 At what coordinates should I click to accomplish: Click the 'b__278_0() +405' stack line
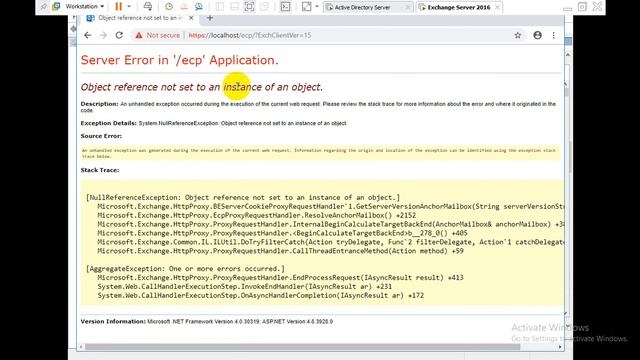pyautogui.click(x=282, y=233)
